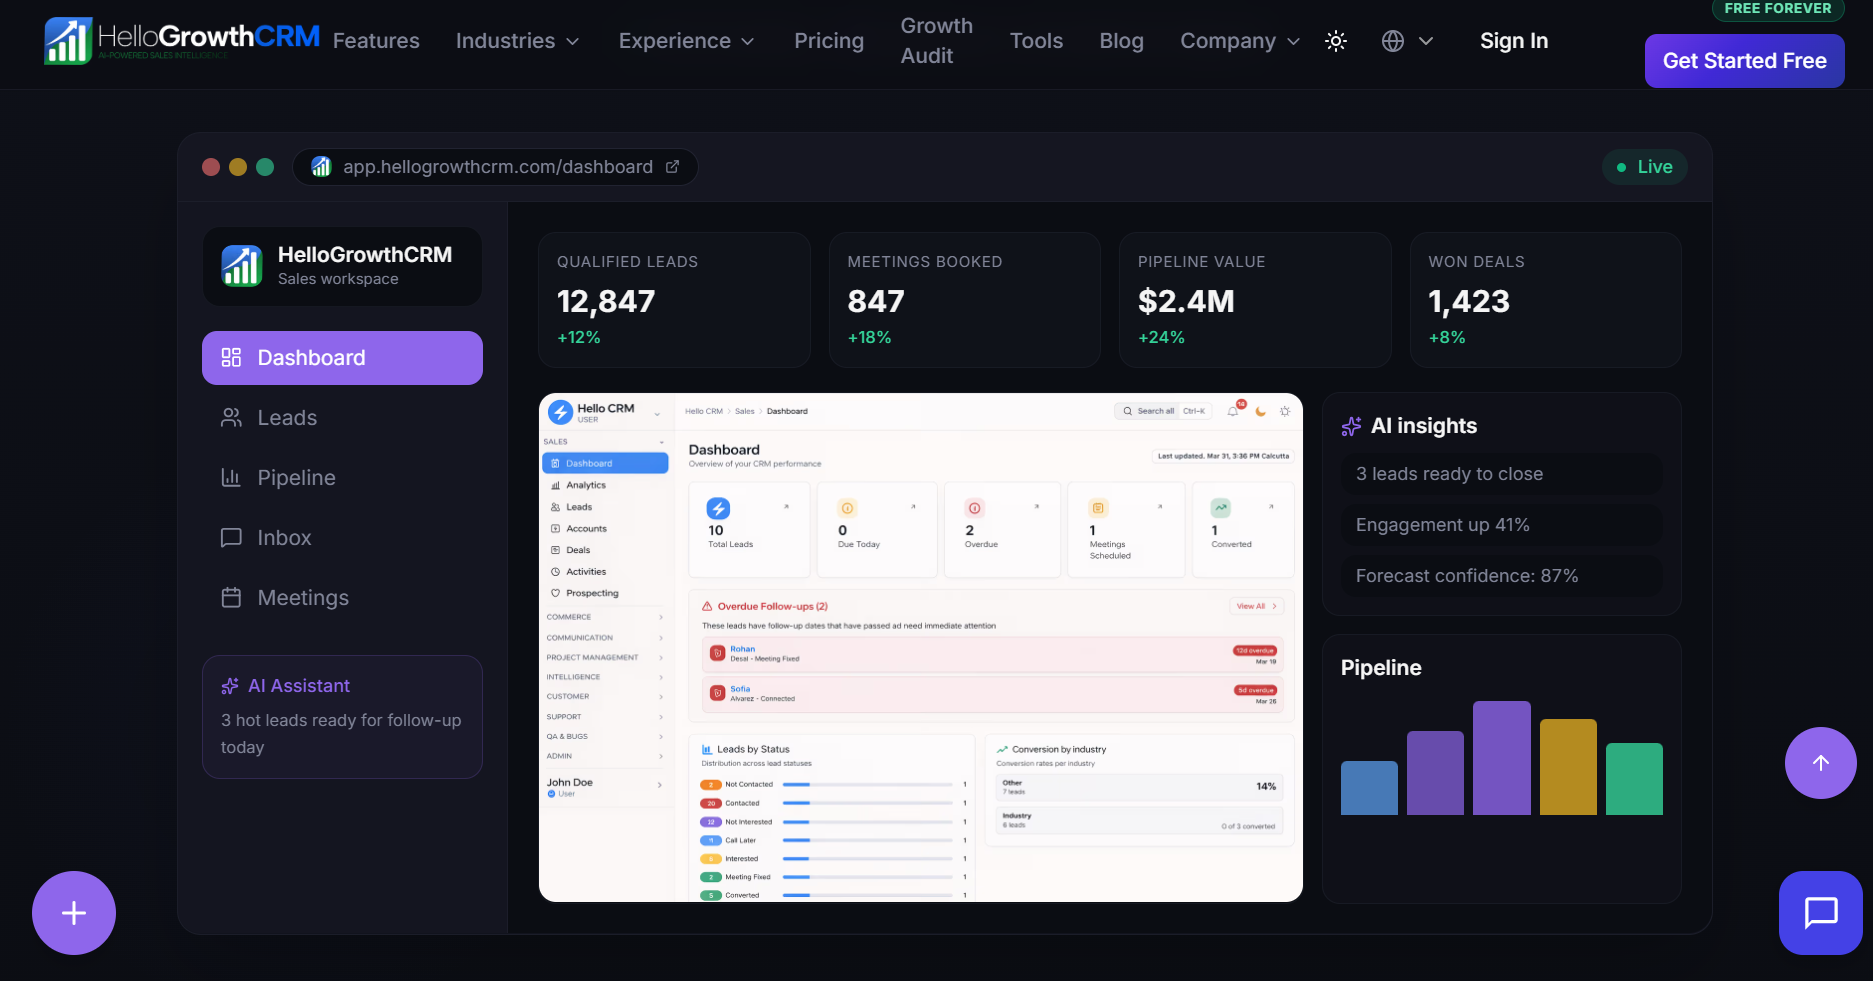Open Meetings in the dark sidebar
Viewport: 1873px width, 981px height.
(342, 598)
